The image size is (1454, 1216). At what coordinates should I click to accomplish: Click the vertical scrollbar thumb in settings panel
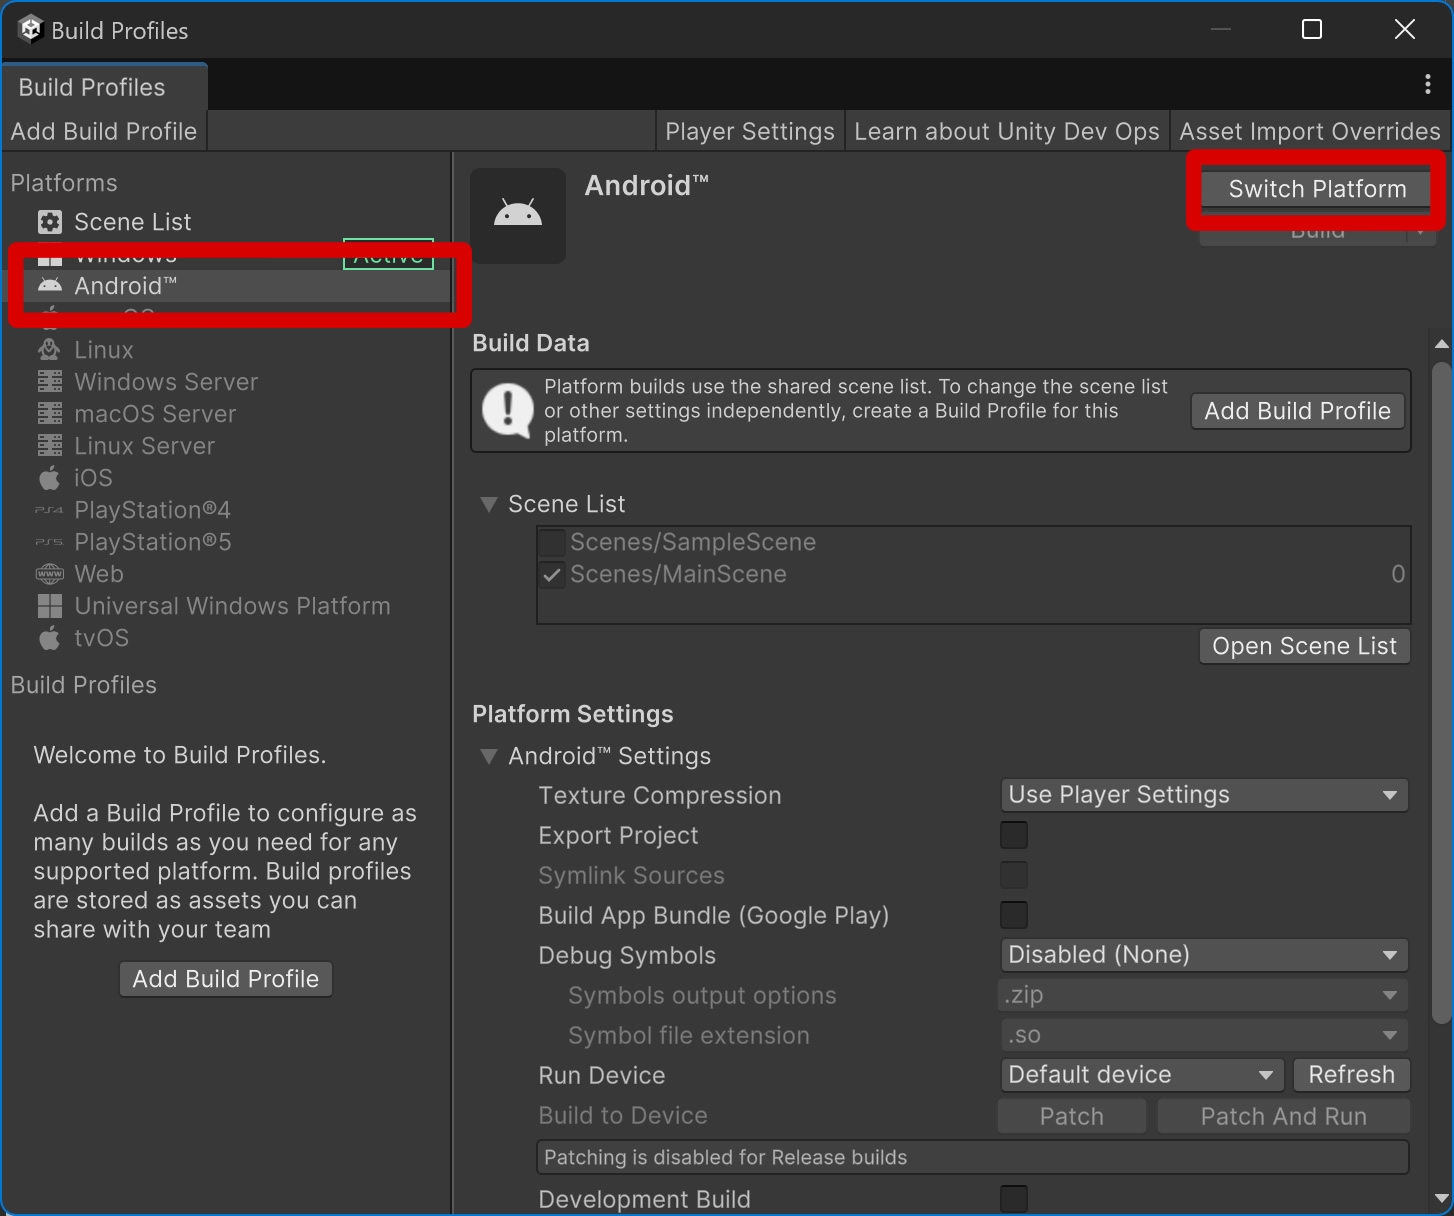(1441, 692)
